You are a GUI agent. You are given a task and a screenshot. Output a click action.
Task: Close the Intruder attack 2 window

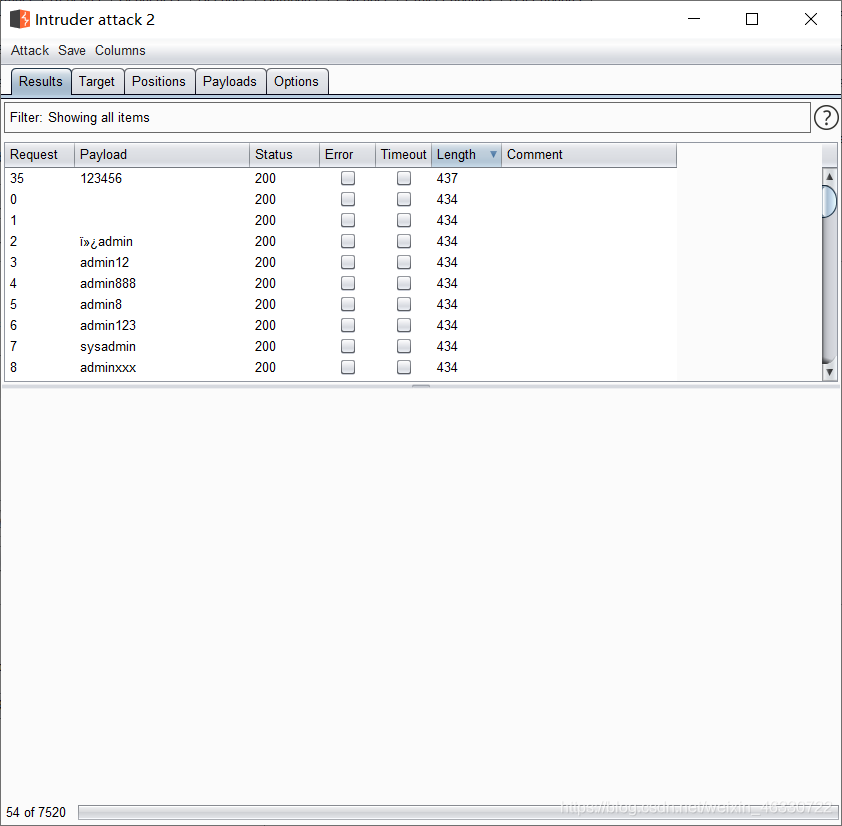(811, 19)
